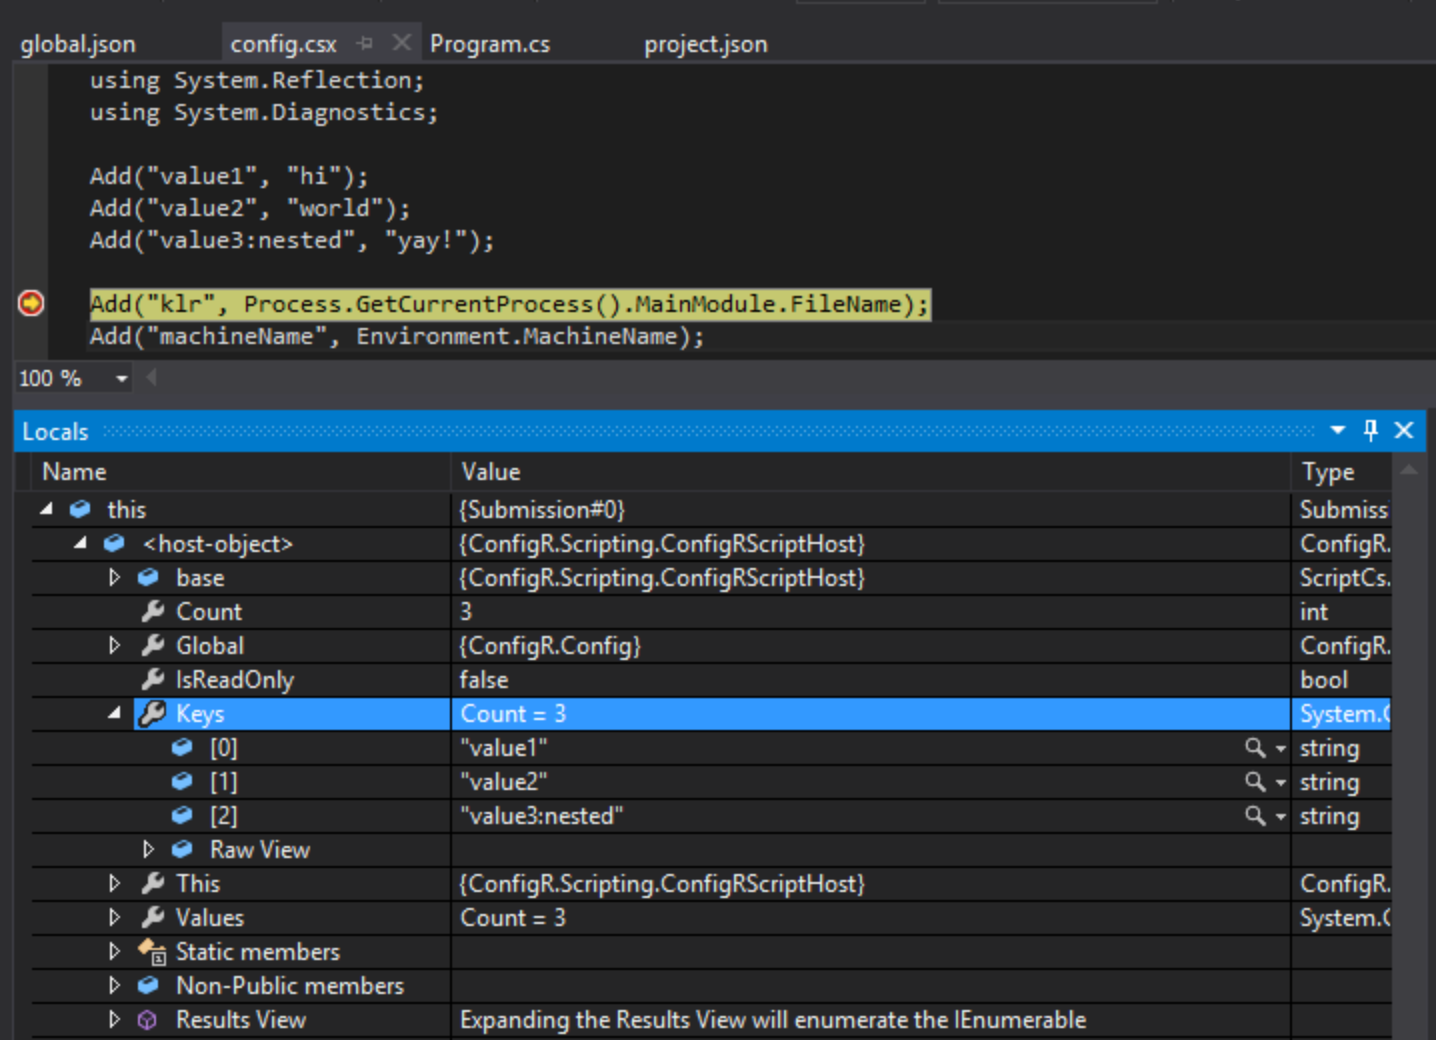Click the cube icon beside [0]

182,747
